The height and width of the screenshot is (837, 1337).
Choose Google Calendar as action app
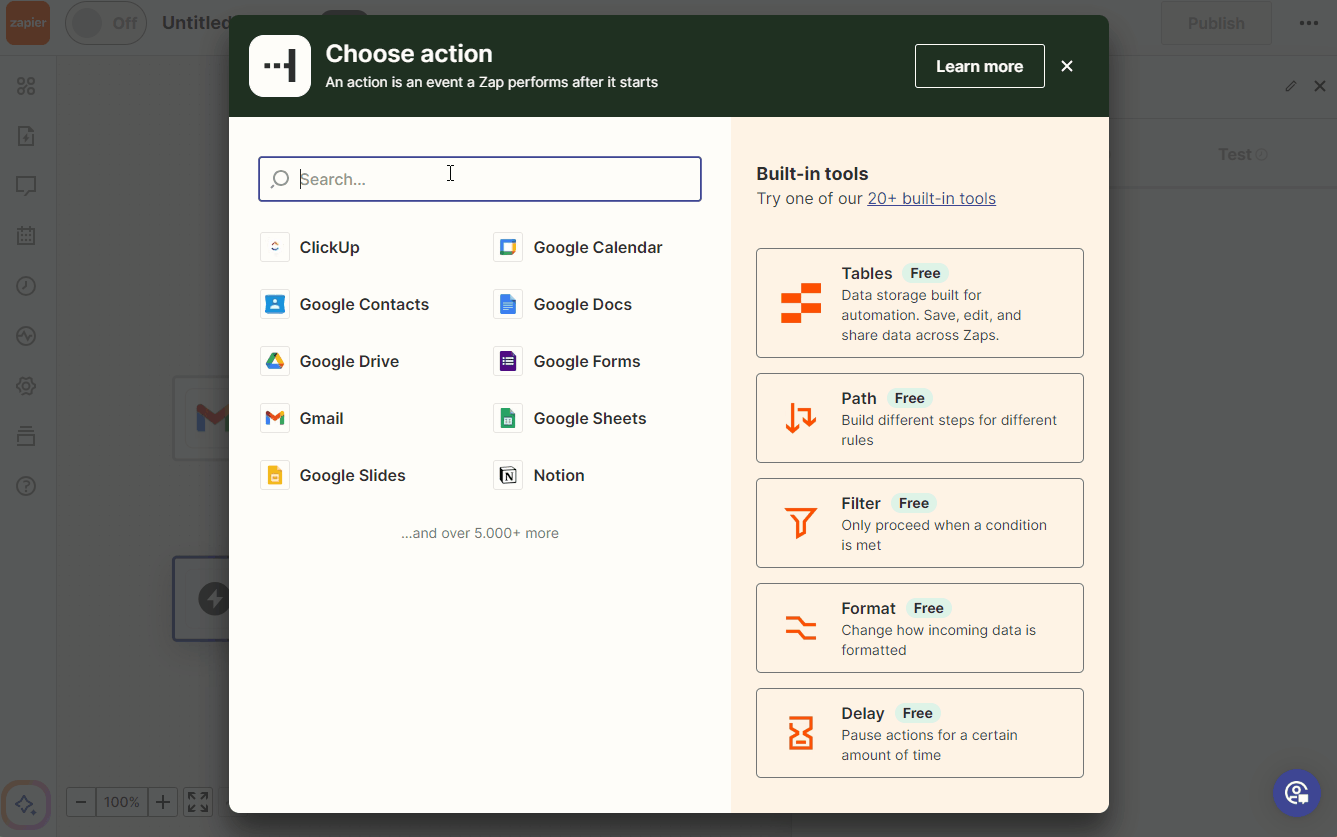[578, 247]
